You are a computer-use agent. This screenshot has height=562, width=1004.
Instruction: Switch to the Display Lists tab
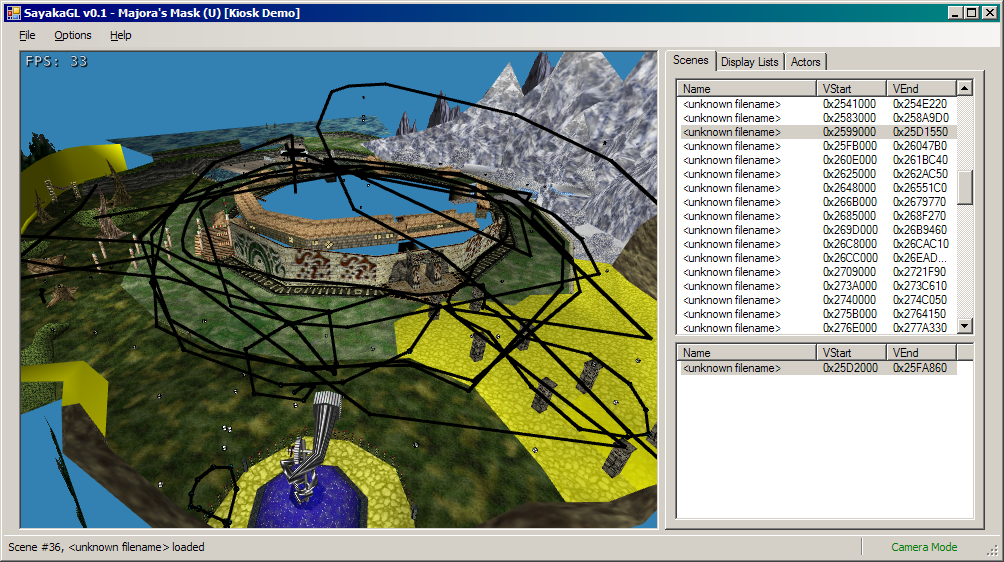coord(749,62)
